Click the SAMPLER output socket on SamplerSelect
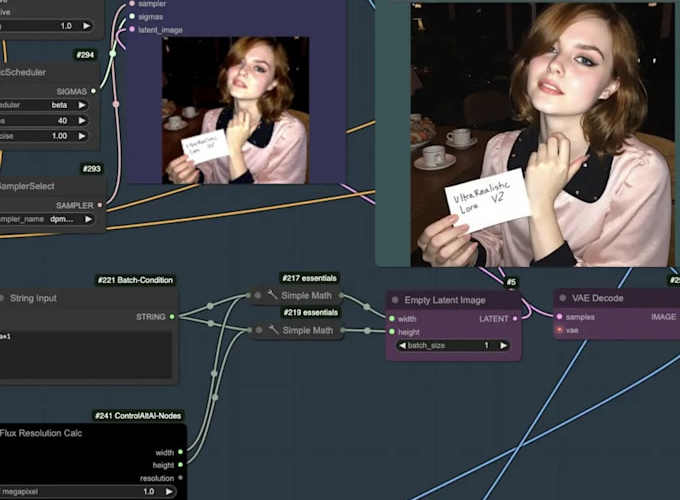 point(99,204)
